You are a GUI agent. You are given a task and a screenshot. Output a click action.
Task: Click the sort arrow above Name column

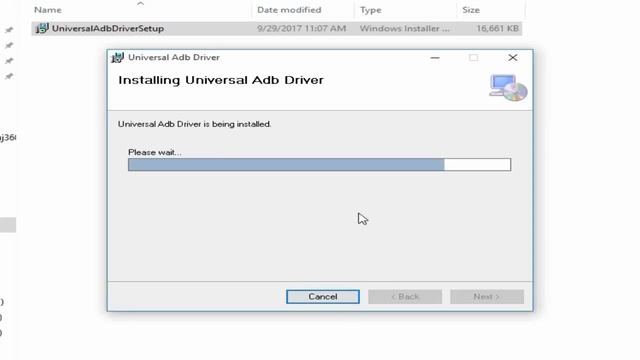click(140, 3)
